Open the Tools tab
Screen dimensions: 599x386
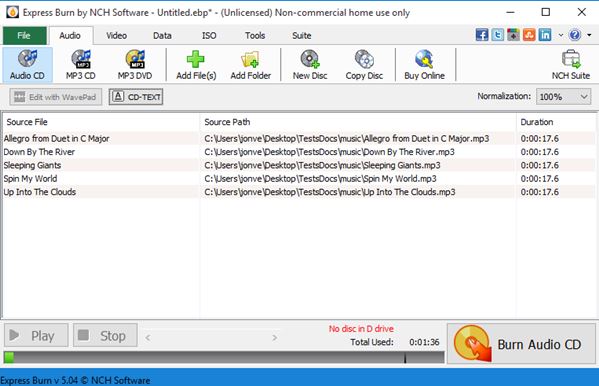tap(255, 36)
